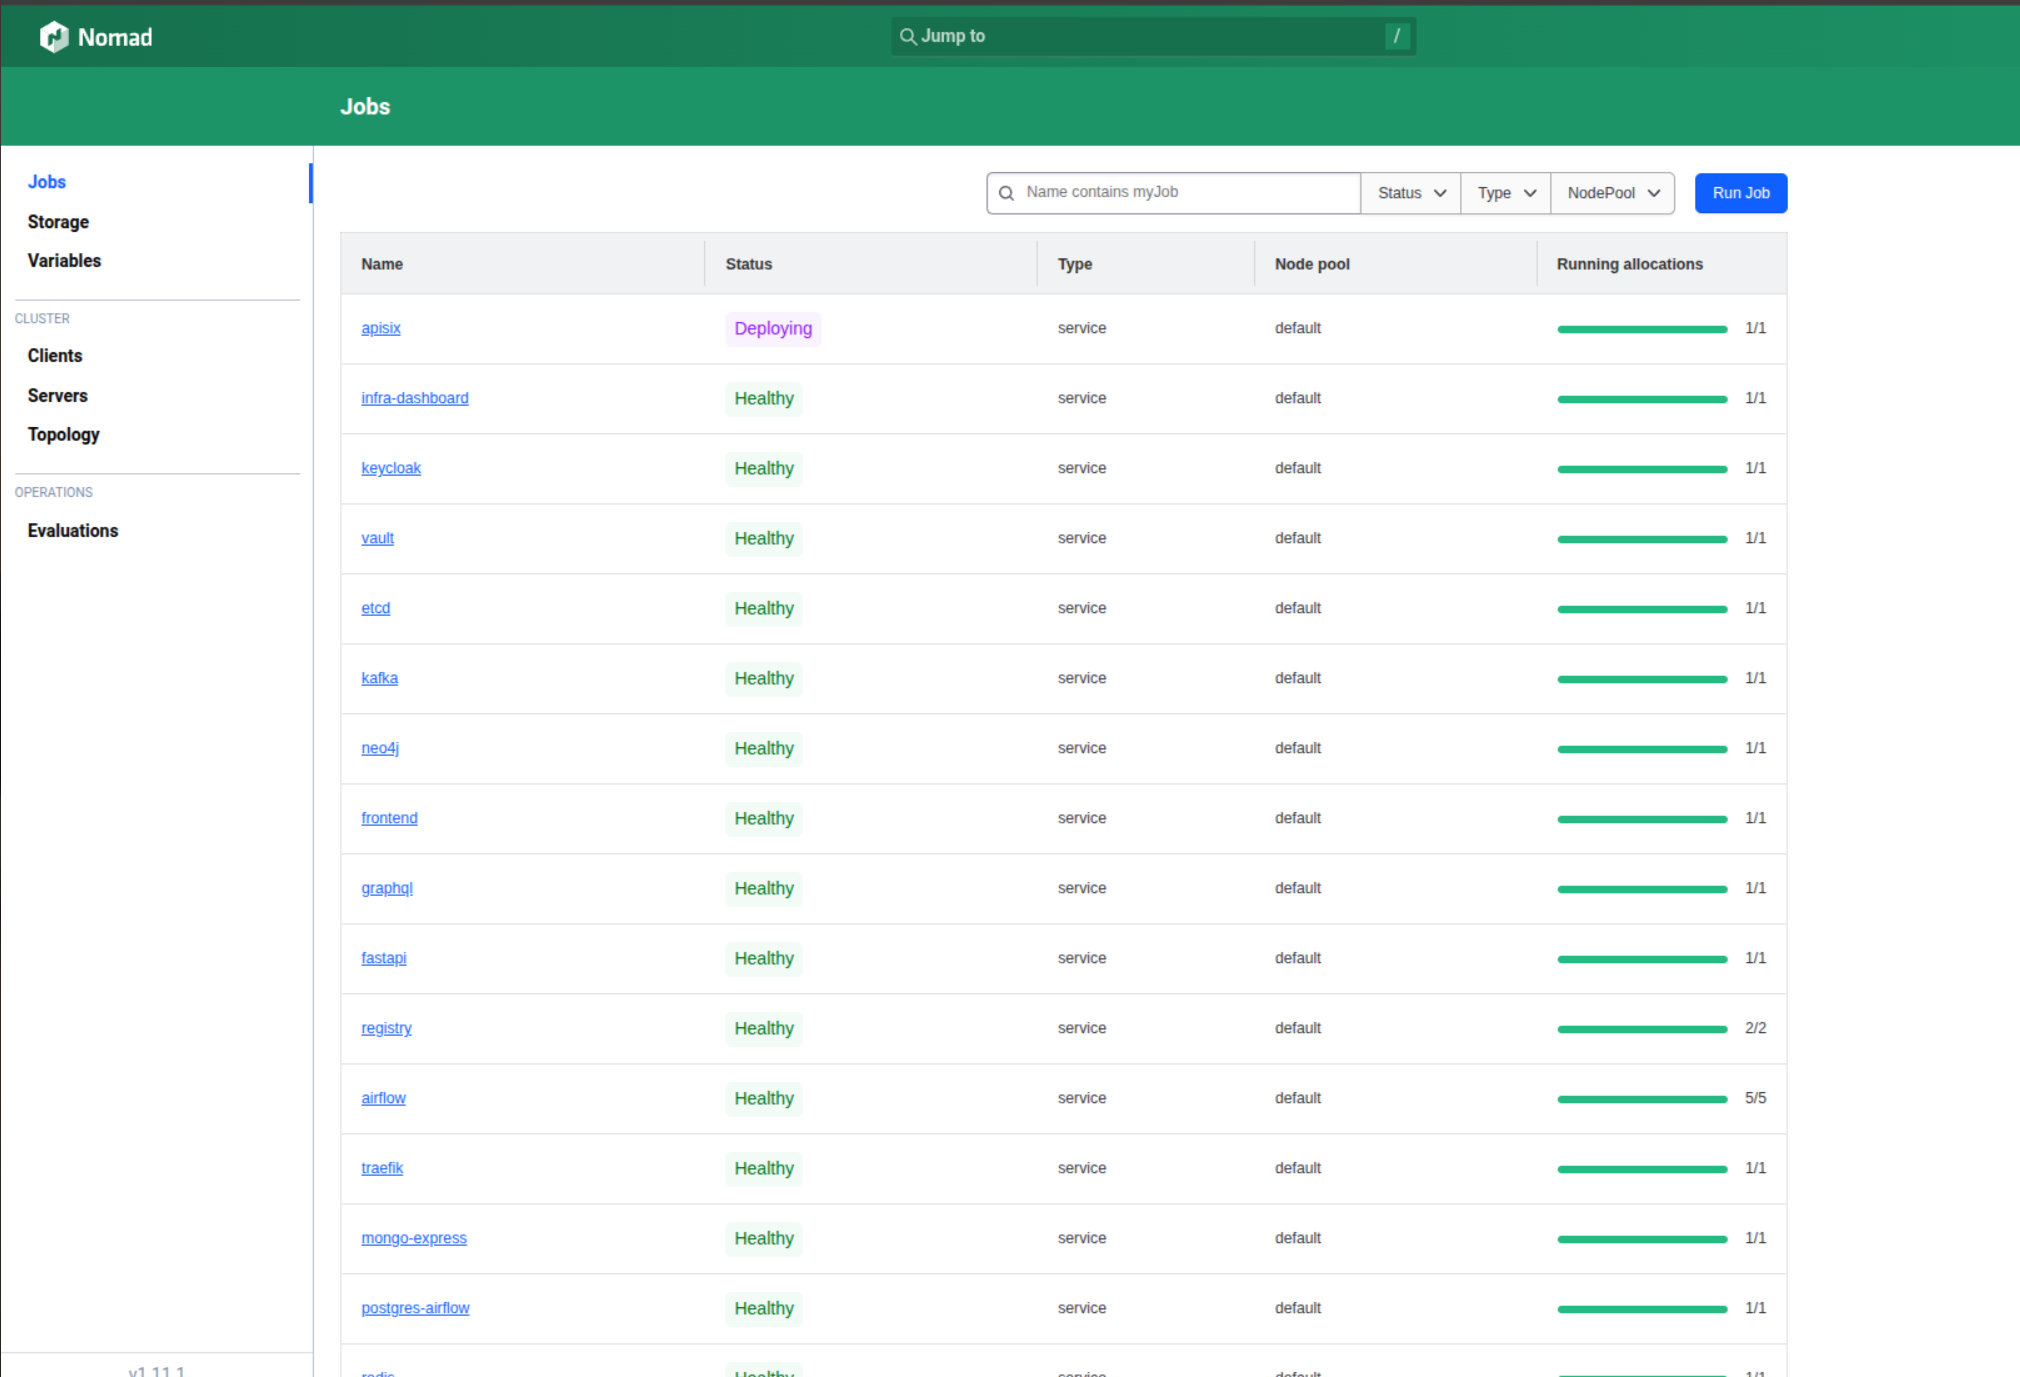Navigate to the Clients page
This screenshot has width=2020, height=1377.
point(55,356)
